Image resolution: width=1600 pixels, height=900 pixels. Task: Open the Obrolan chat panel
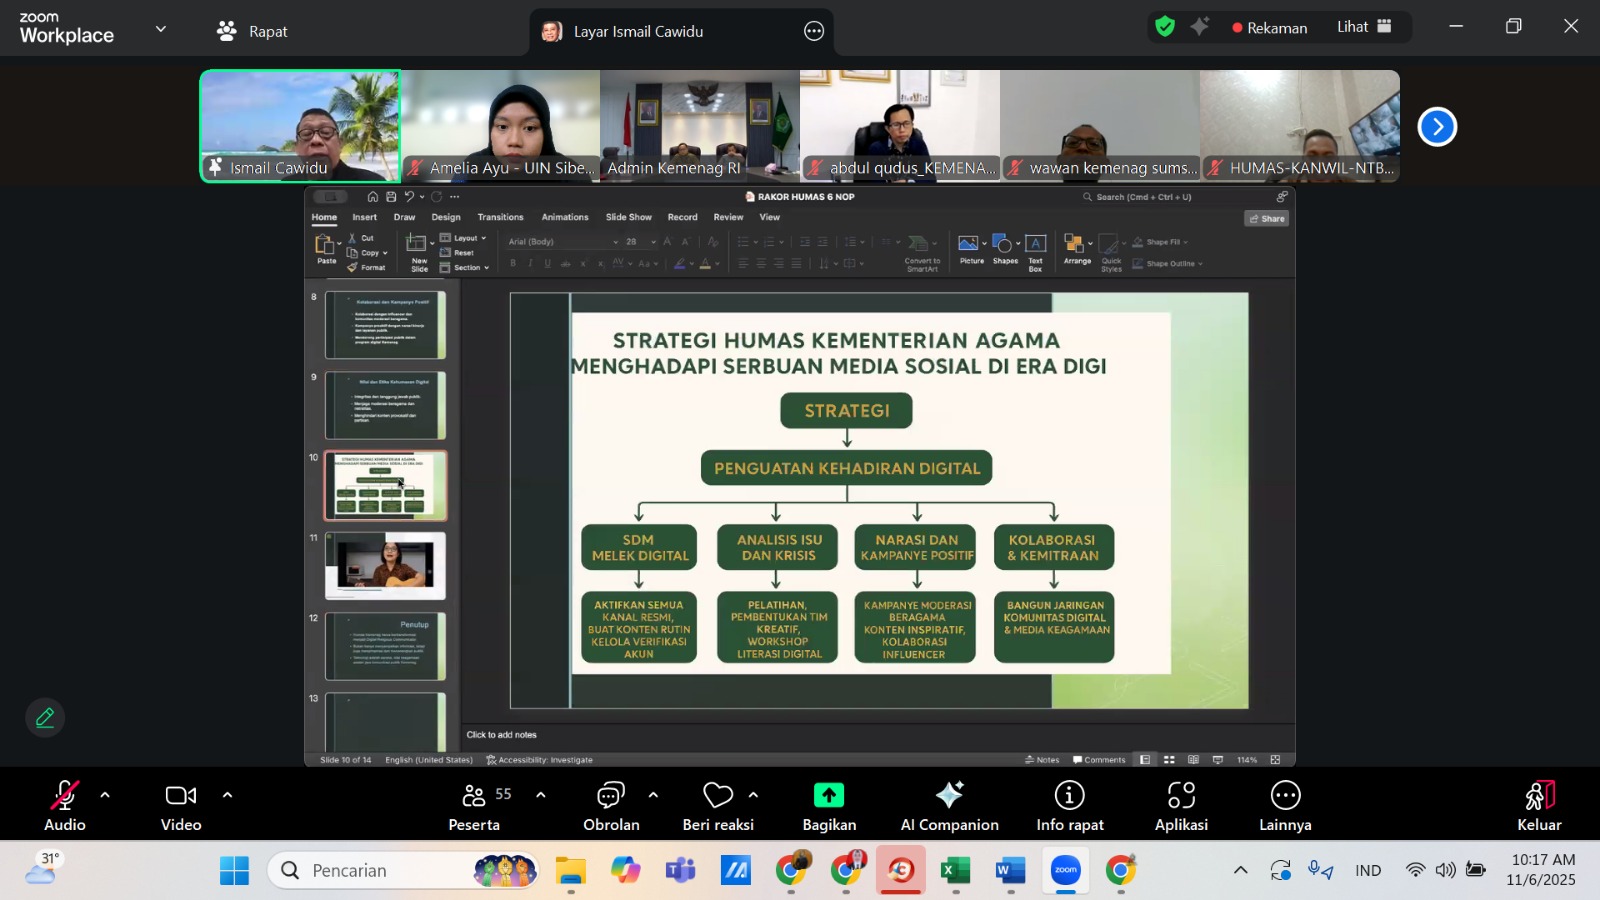click(610, 805)
